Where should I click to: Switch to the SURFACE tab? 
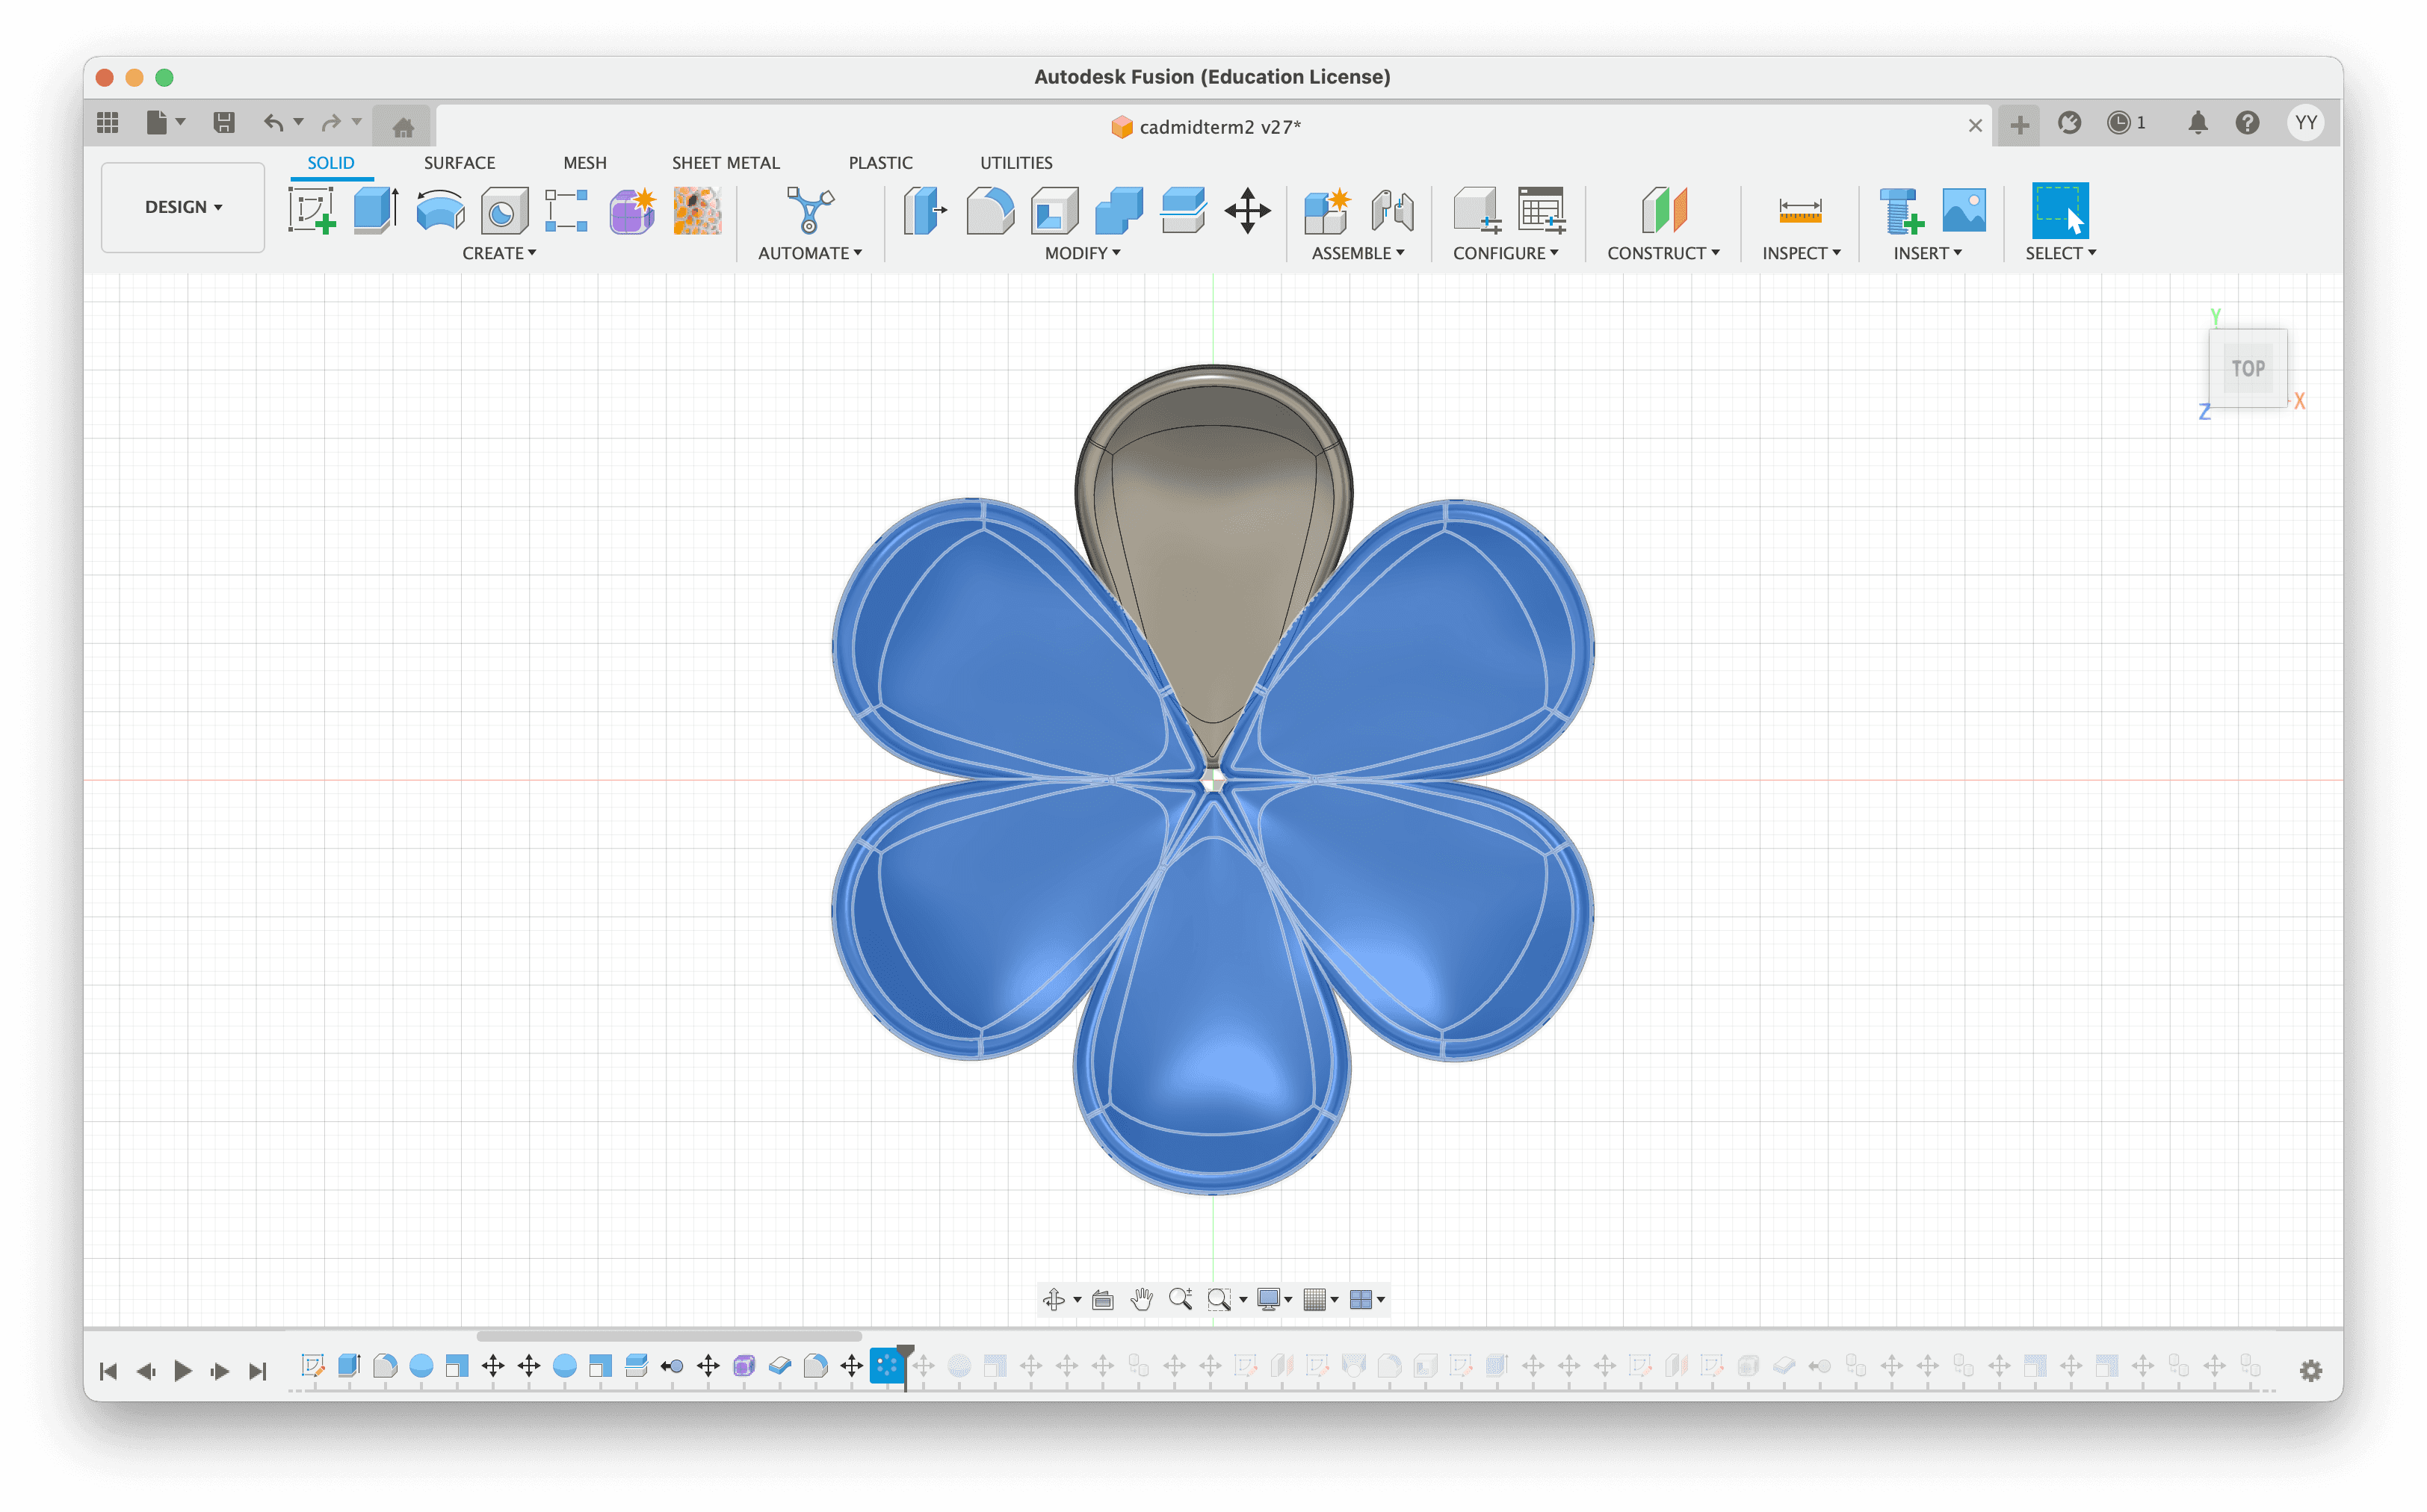coord(459,163)
